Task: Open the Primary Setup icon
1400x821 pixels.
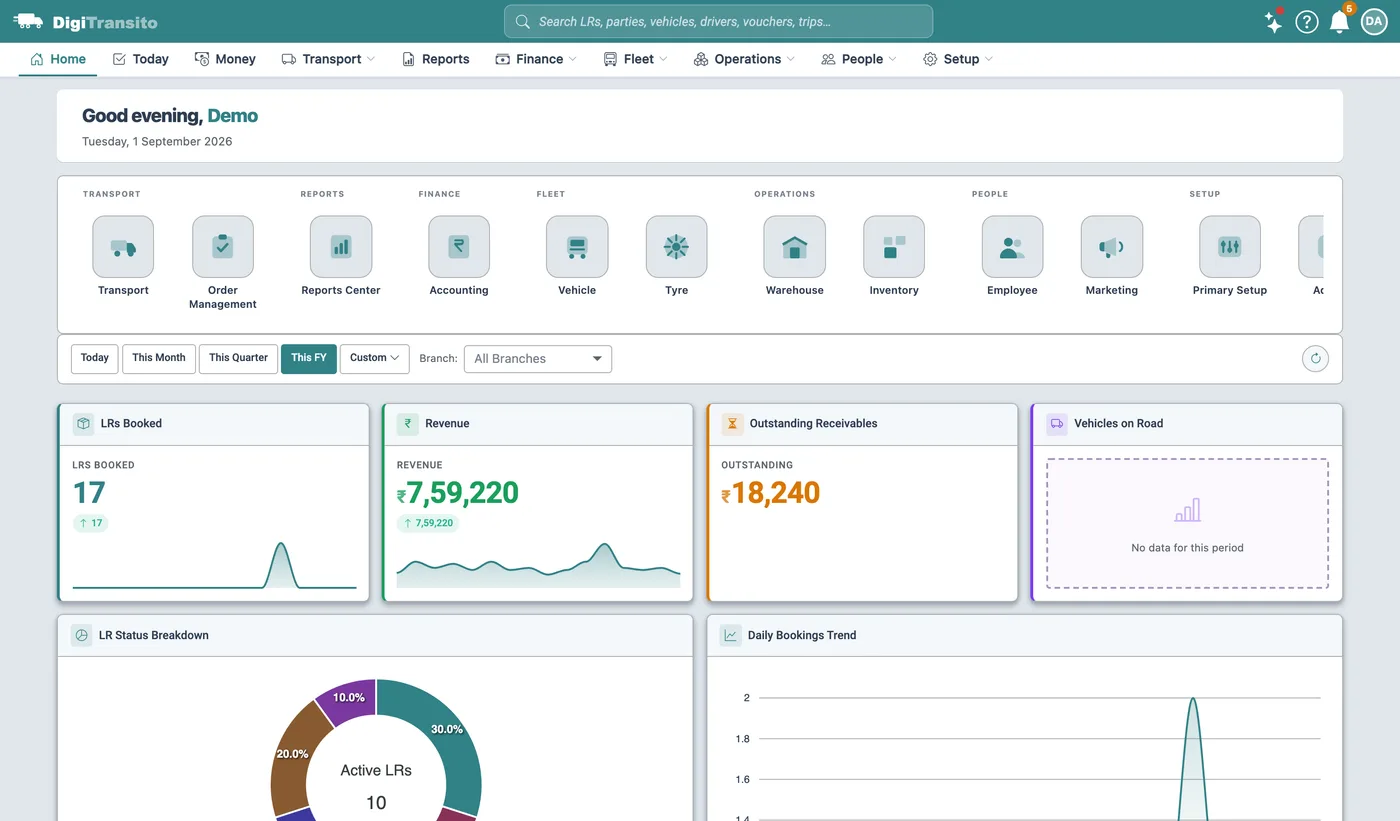Action: tap(1230, 247)
